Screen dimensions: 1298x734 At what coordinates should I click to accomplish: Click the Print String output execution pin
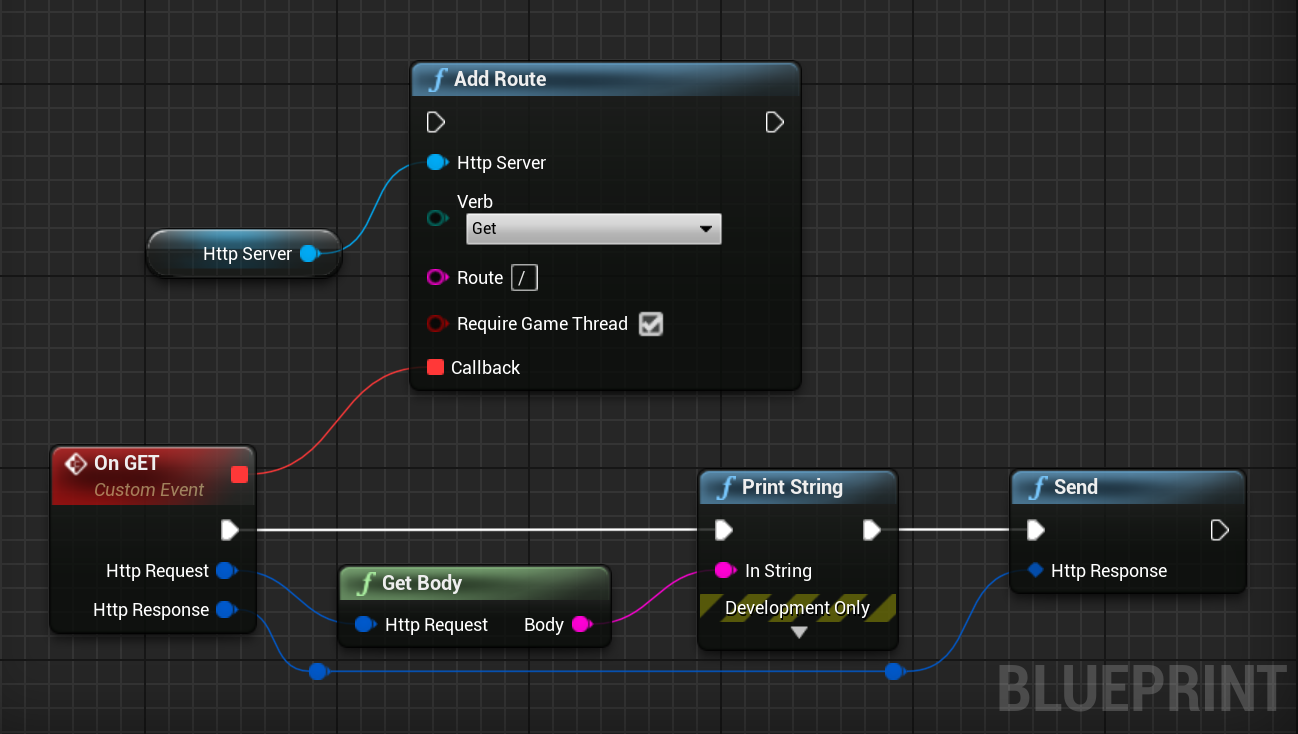tap(872, 529)
